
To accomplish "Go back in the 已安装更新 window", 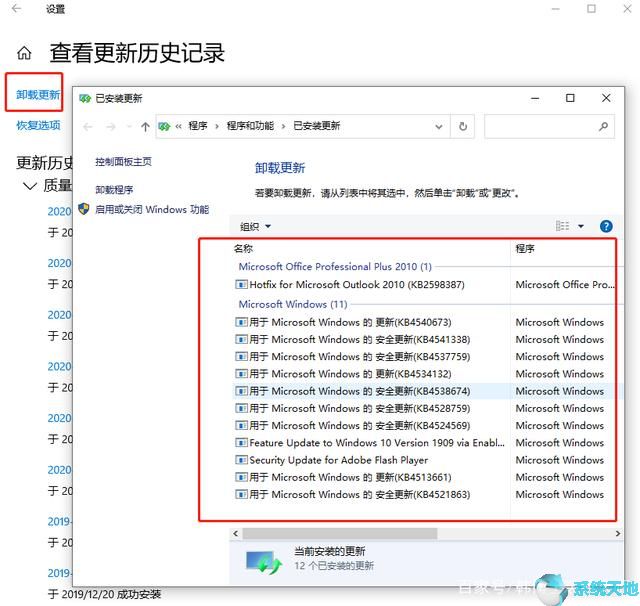I will [87, 127].
